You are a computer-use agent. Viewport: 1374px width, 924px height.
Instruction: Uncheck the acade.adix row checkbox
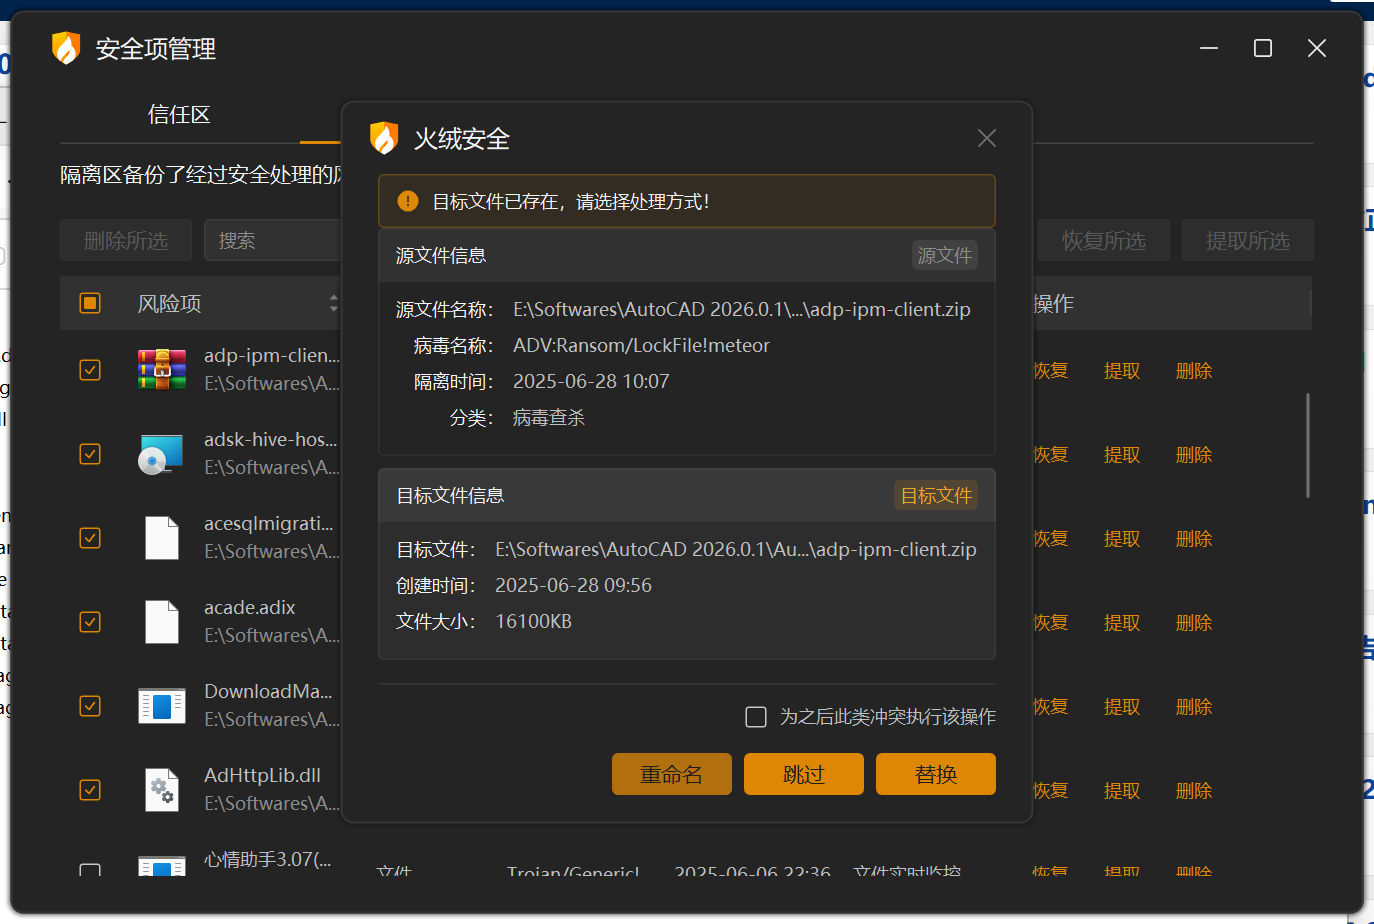point(90,622)
